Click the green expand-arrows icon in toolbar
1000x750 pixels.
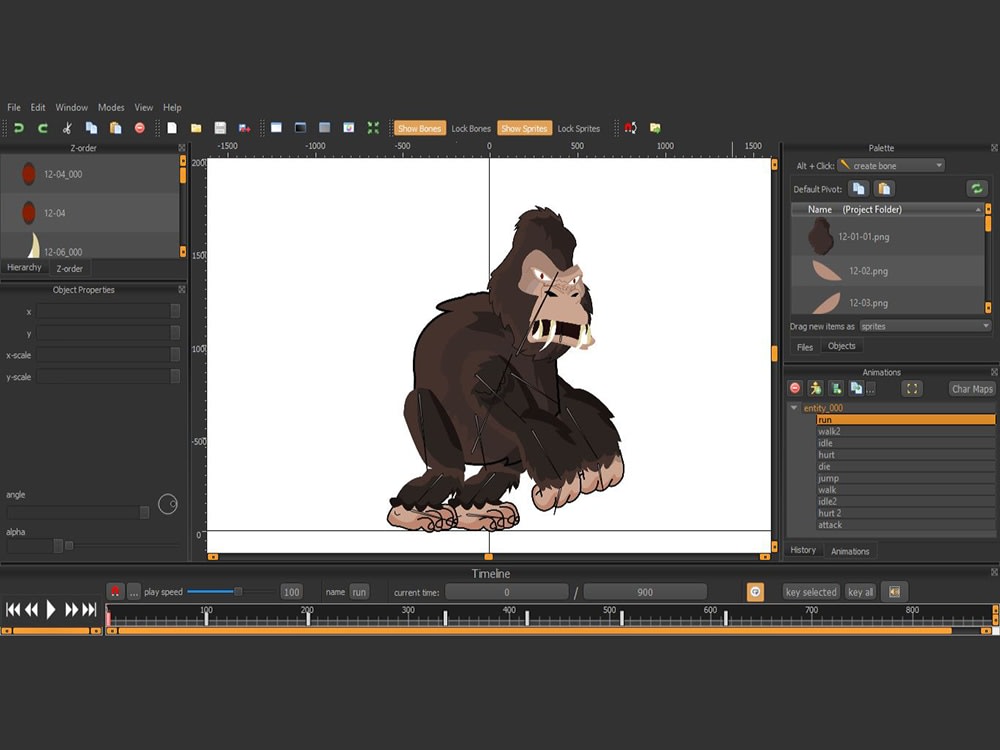[x=373, y=128]
